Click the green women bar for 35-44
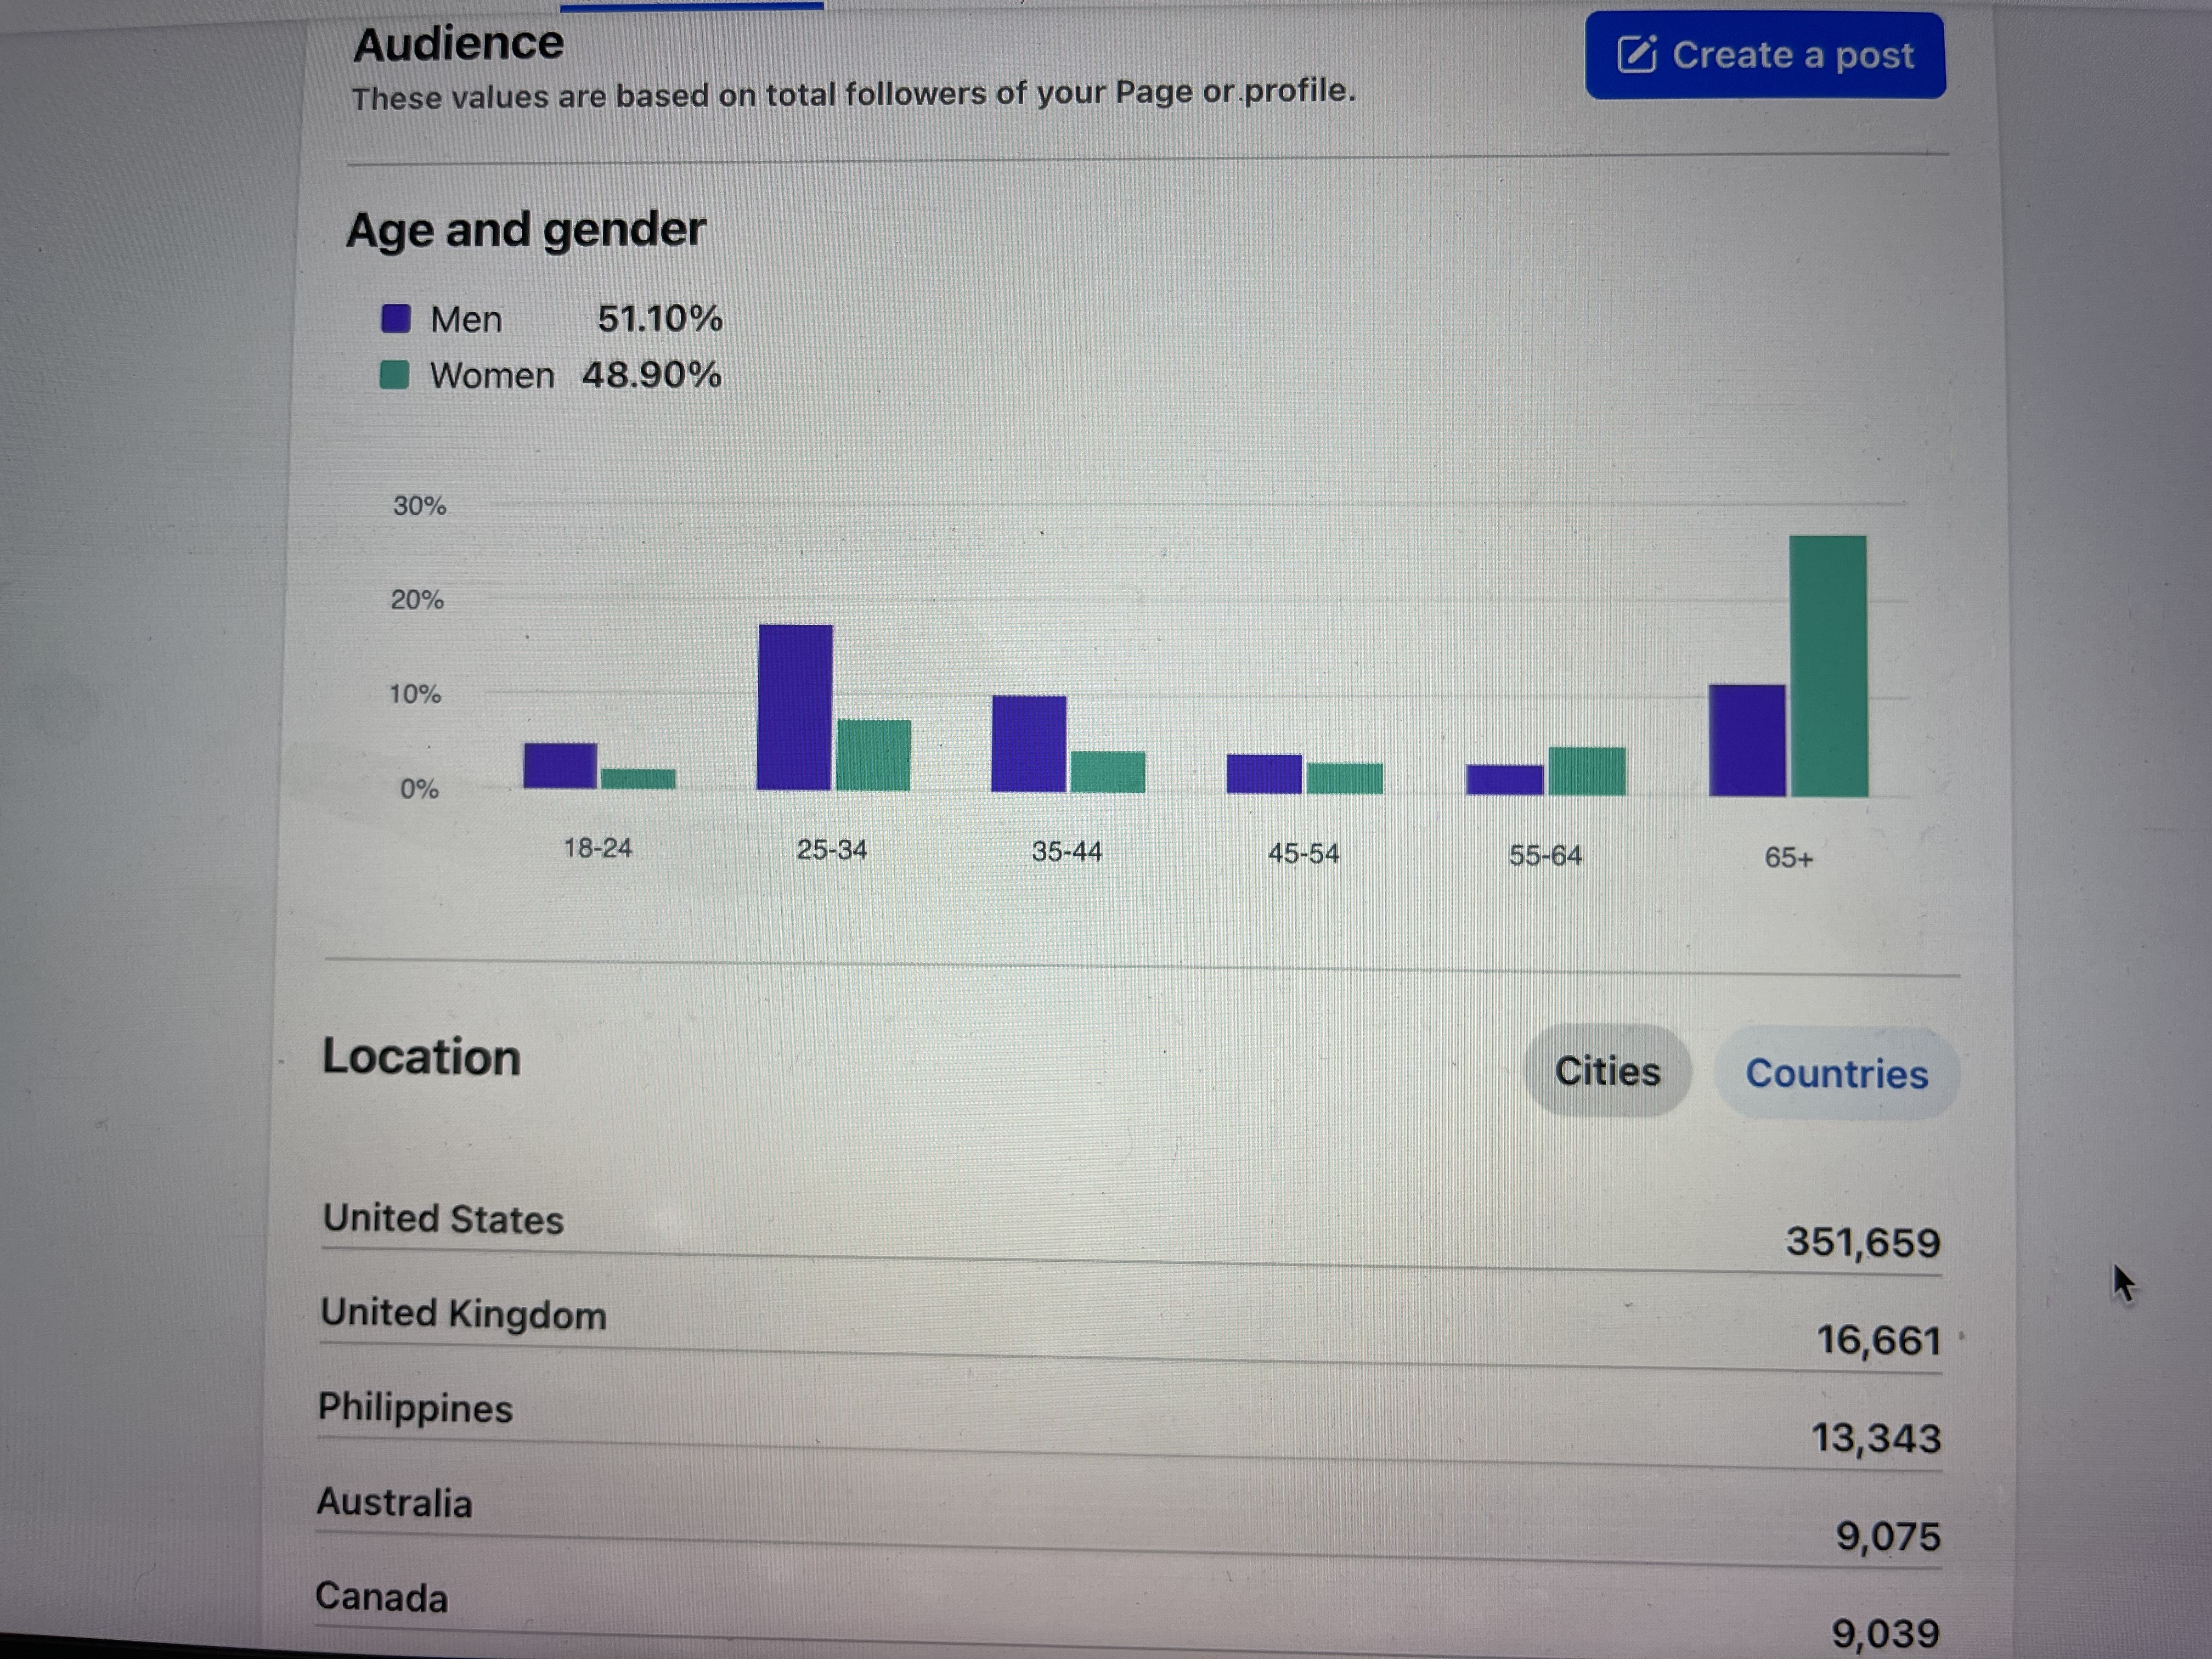Image resolution: width=2212 pixels, height=1659 pixels. click(1108, 772)
